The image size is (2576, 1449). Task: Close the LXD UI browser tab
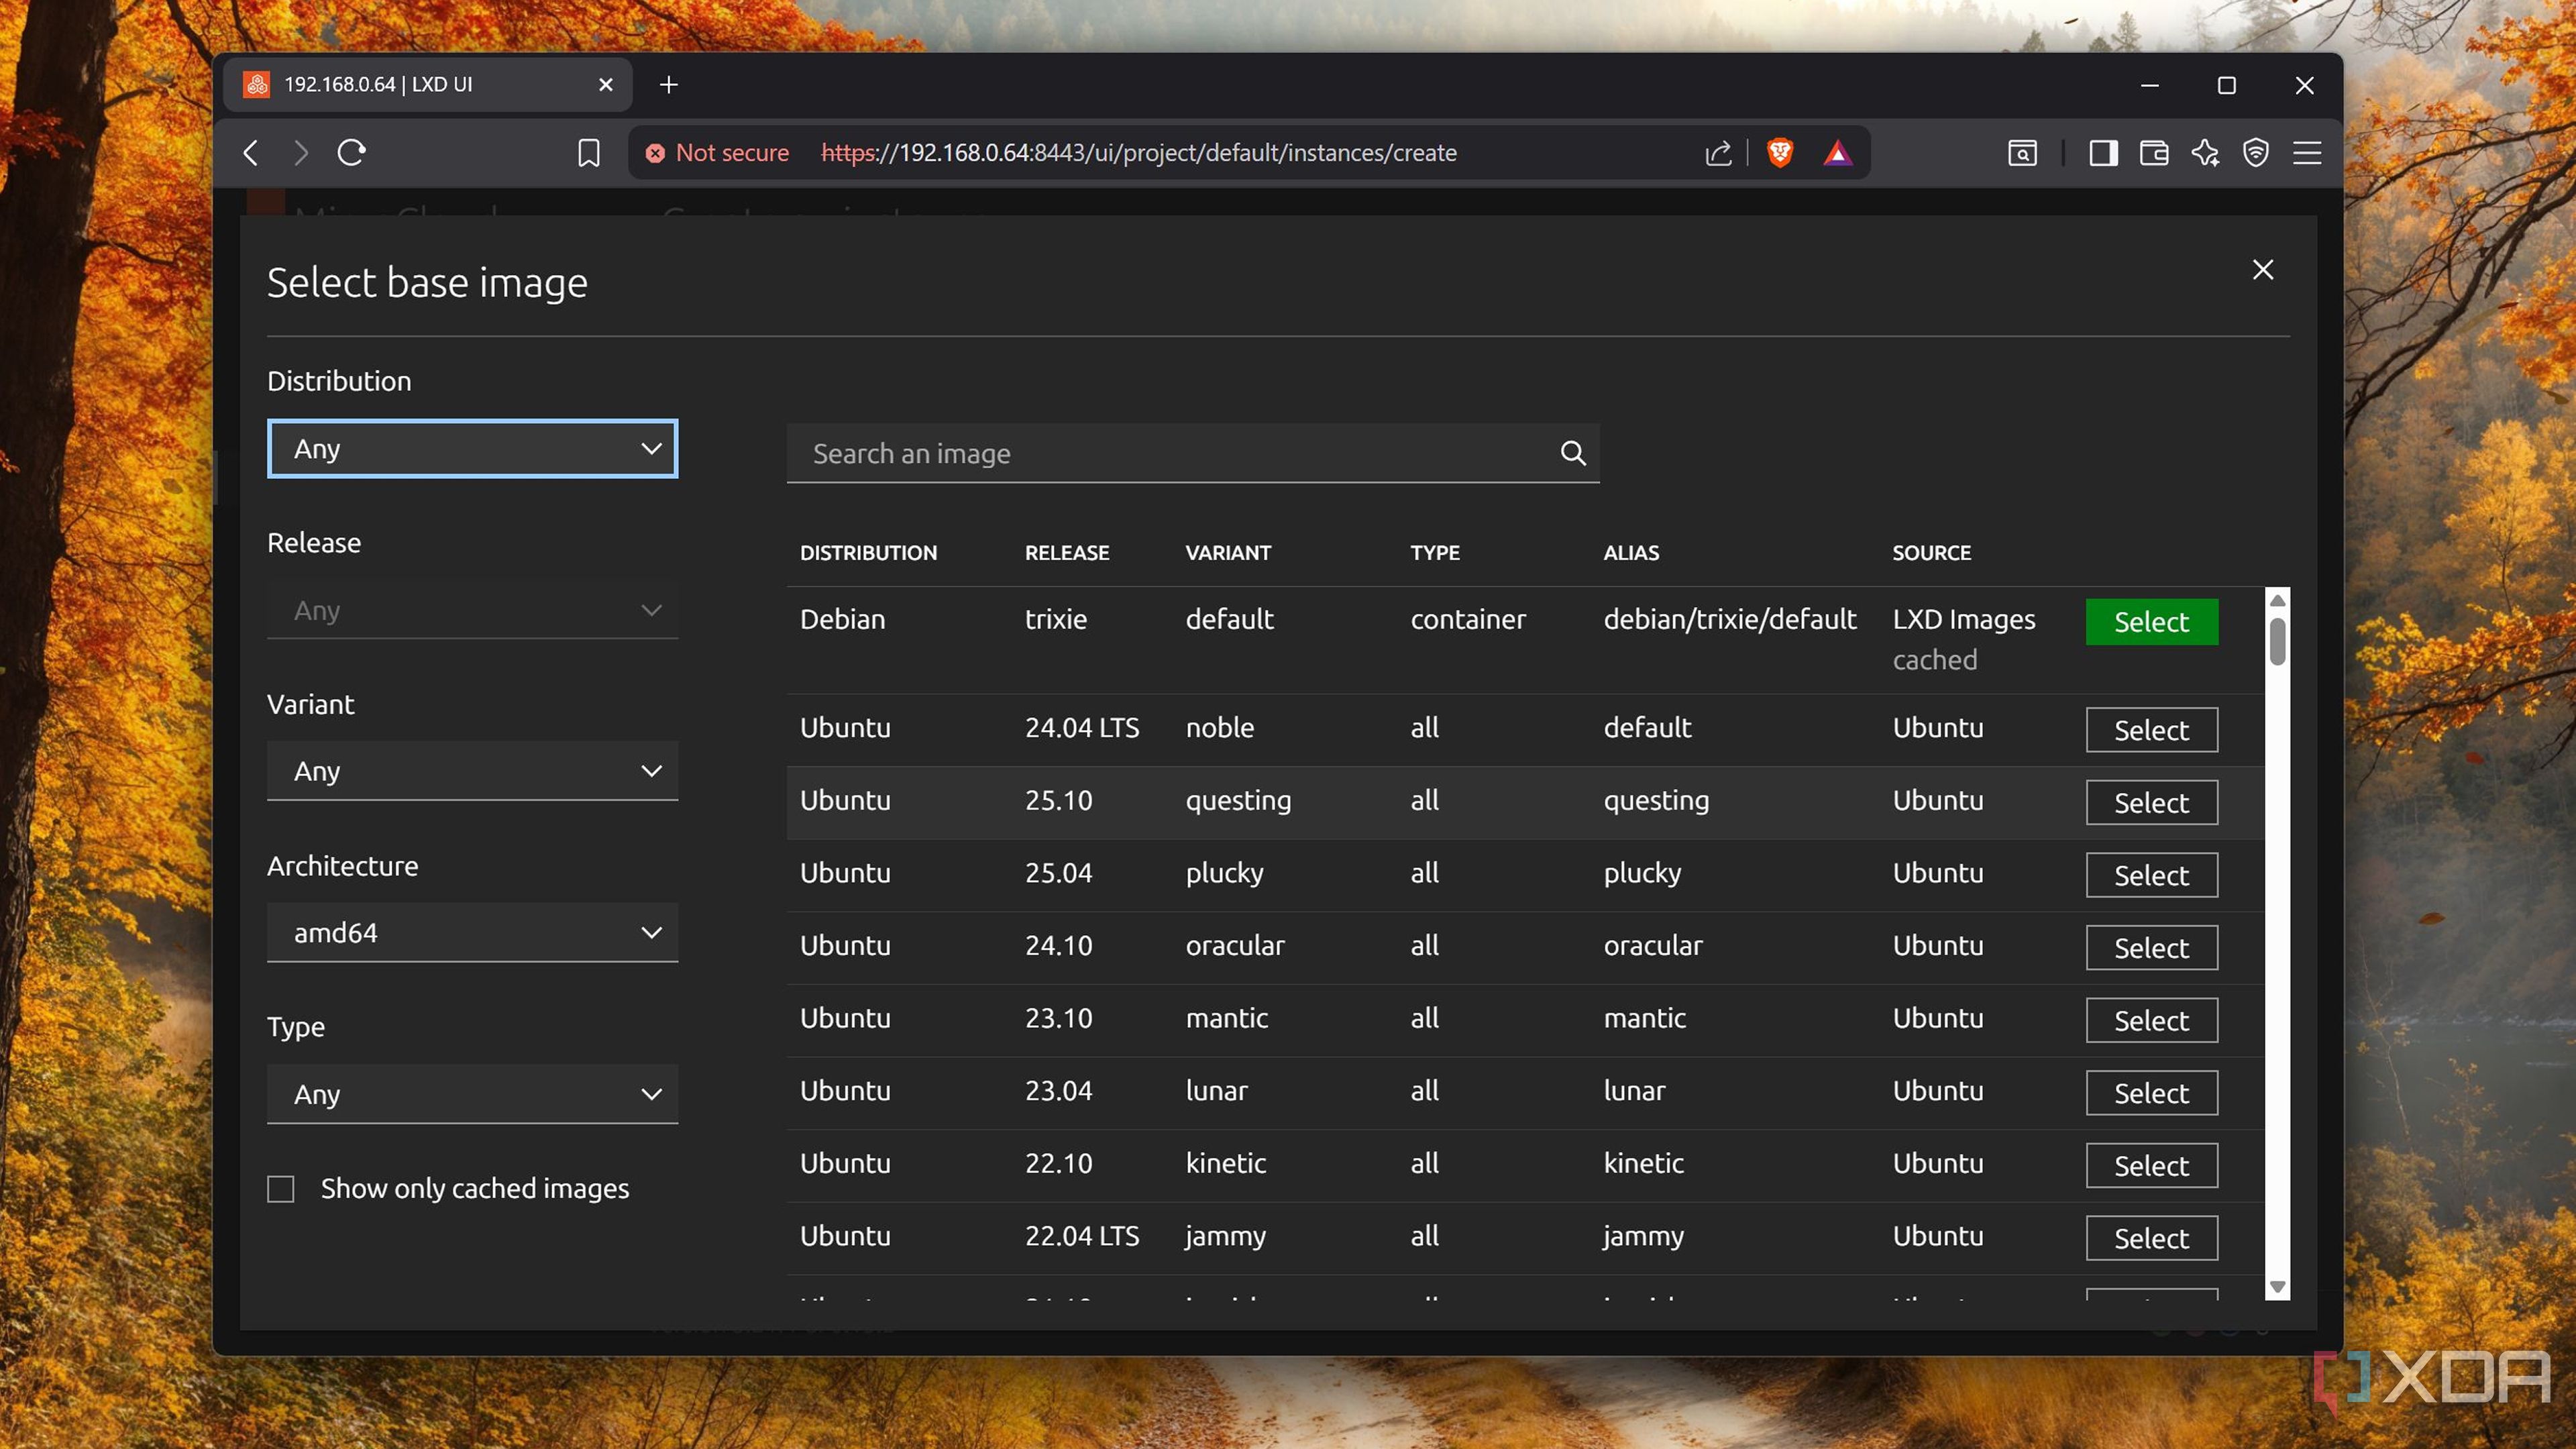point(605,85)
